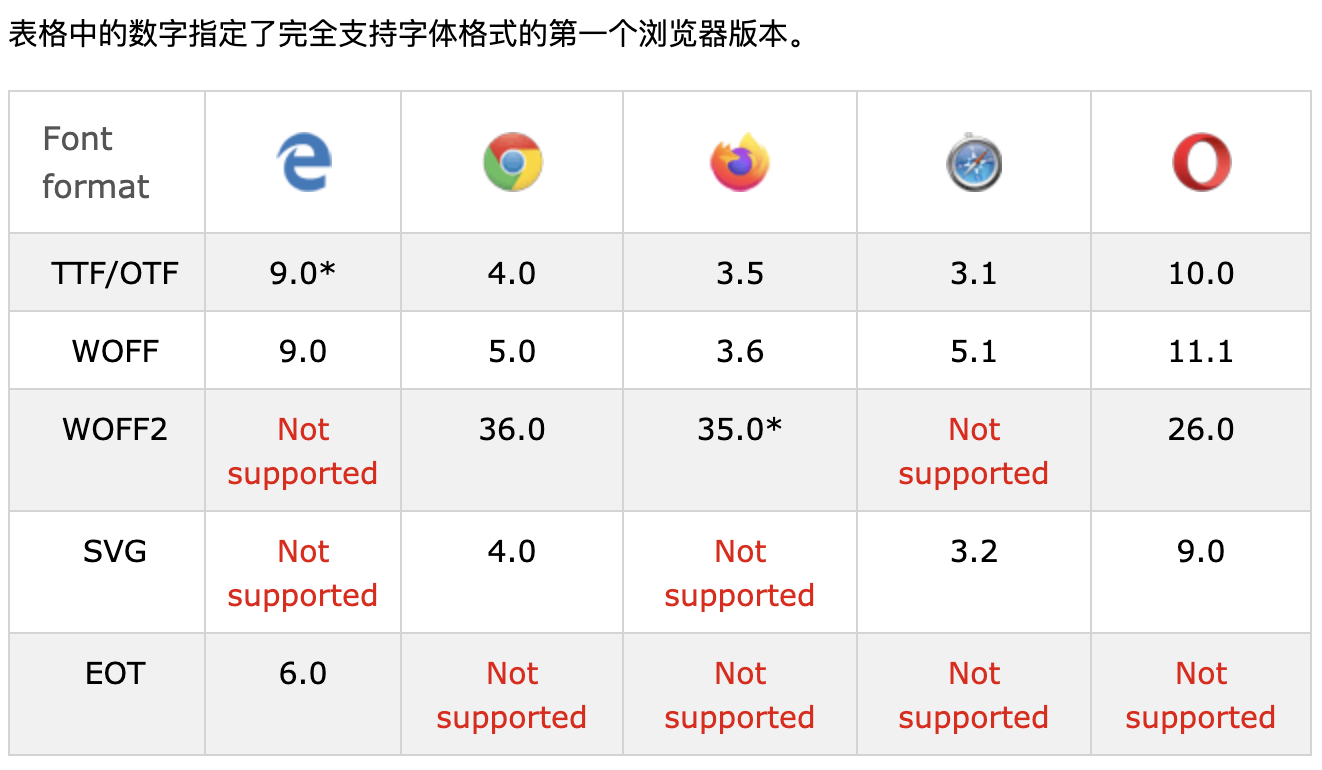1322x770 pixels.
Task: Click Chrome's WOFF2 version 36.0
Action: (512, 429)
